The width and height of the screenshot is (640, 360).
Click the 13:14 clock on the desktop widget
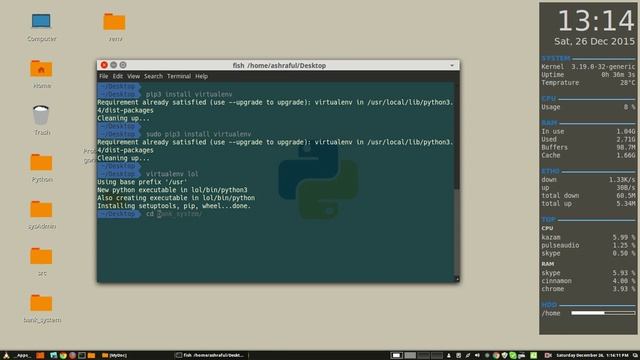596,20
